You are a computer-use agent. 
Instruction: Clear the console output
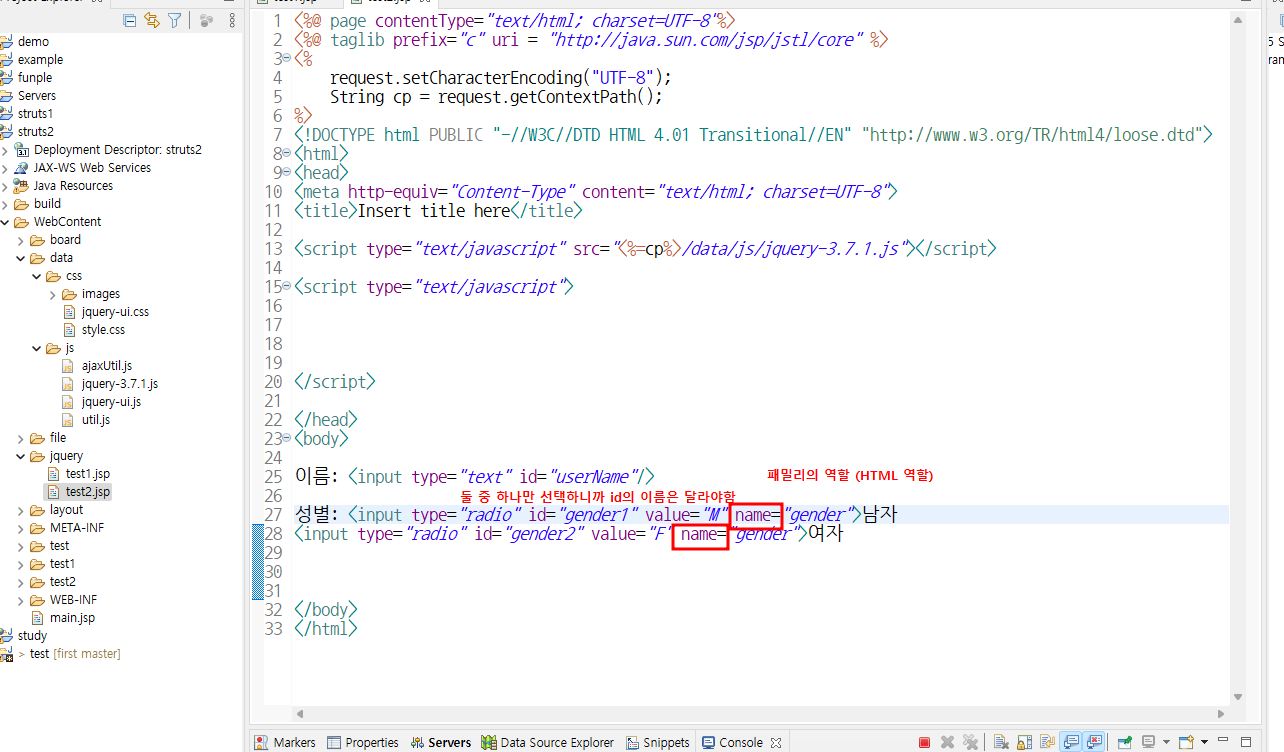click(x=1001, y=742)
